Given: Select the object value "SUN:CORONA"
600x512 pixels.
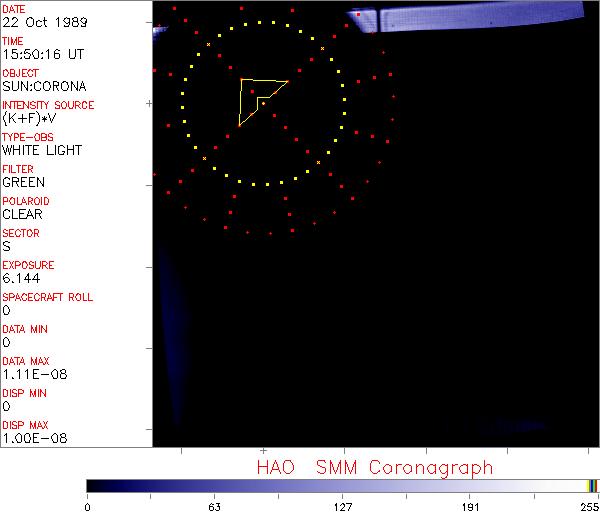Looking at the screenshot, I should tap(42, 86).
